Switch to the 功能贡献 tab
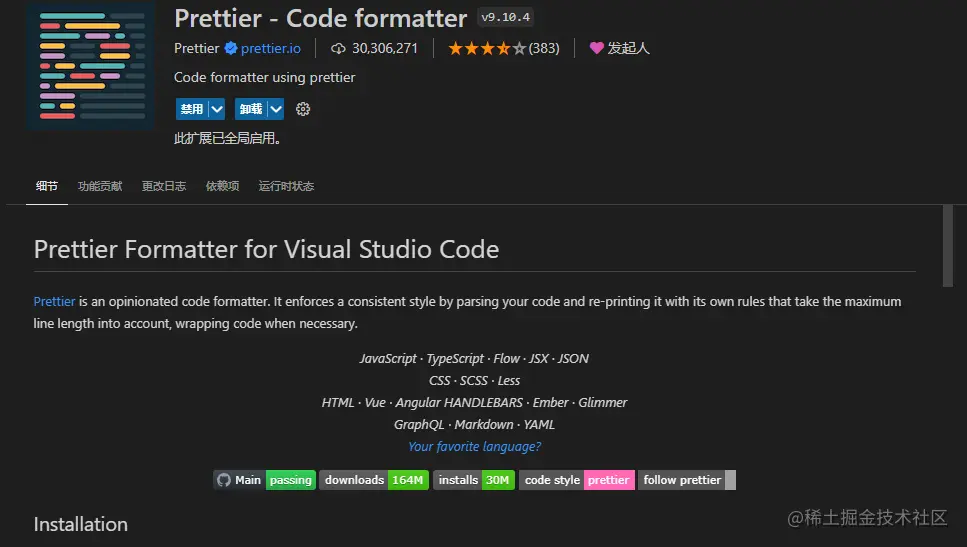 (100, 186)
